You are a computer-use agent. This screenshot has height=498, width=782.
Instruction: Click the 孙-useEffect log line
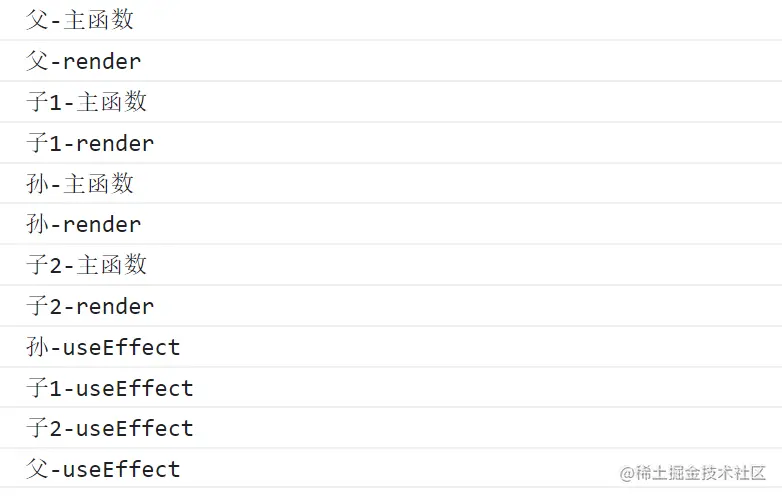pos(103,347)
